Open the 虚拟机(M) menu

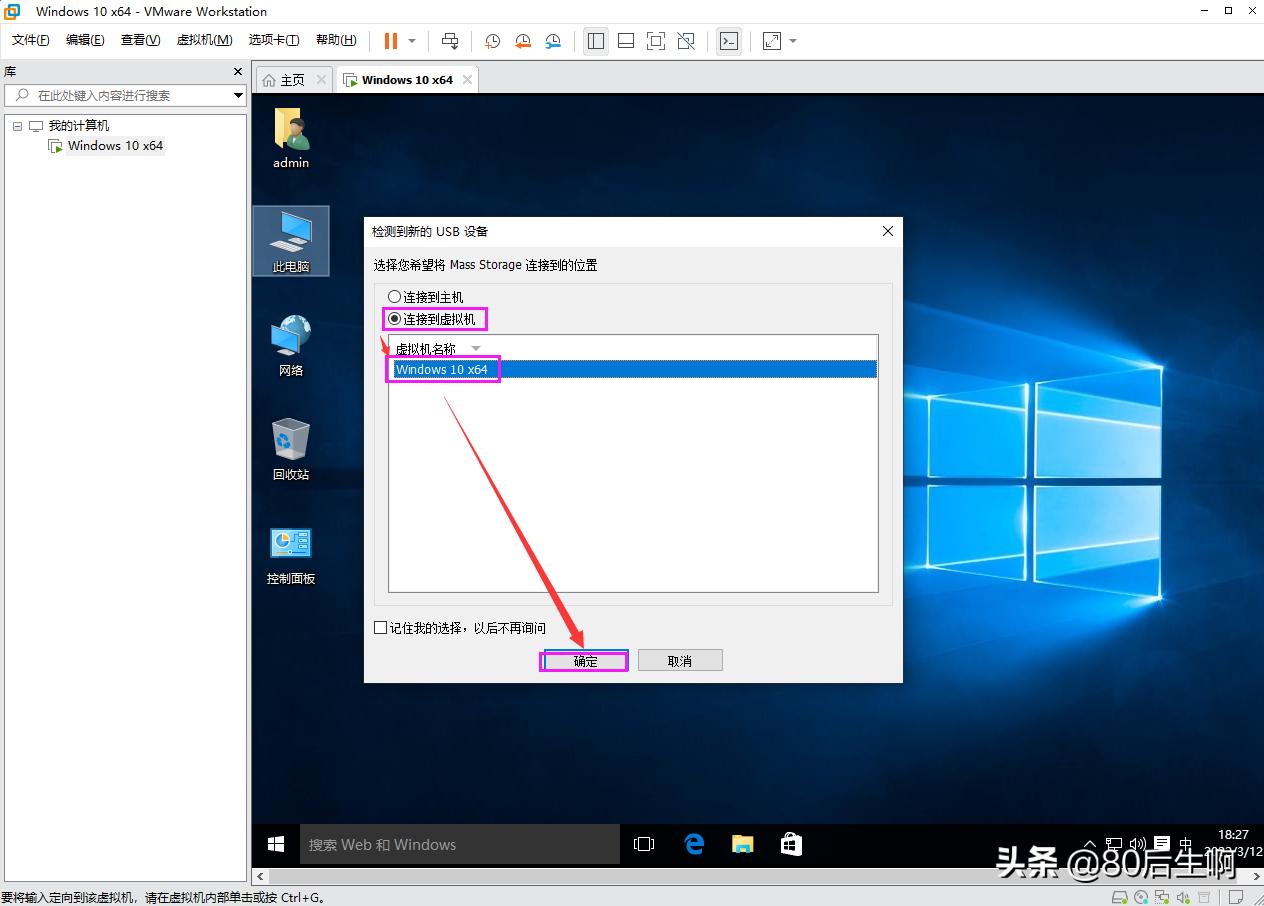point(204,40)
